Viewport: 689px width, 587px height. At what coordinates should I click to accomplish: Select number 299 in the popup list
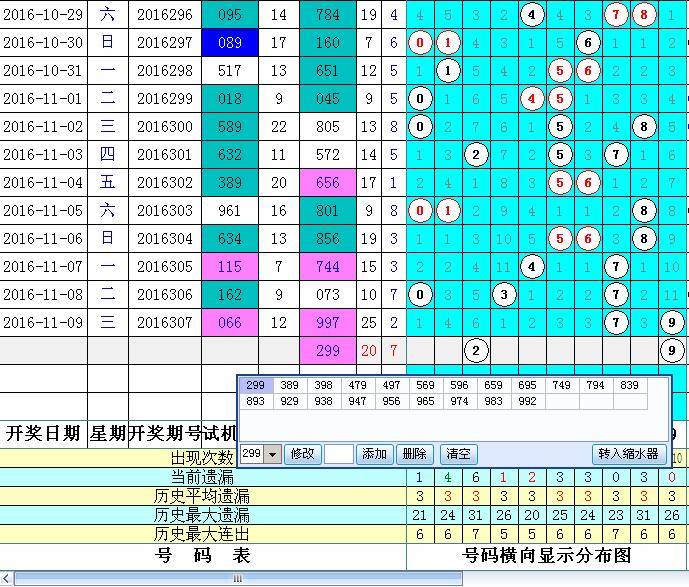click(256, 385)
